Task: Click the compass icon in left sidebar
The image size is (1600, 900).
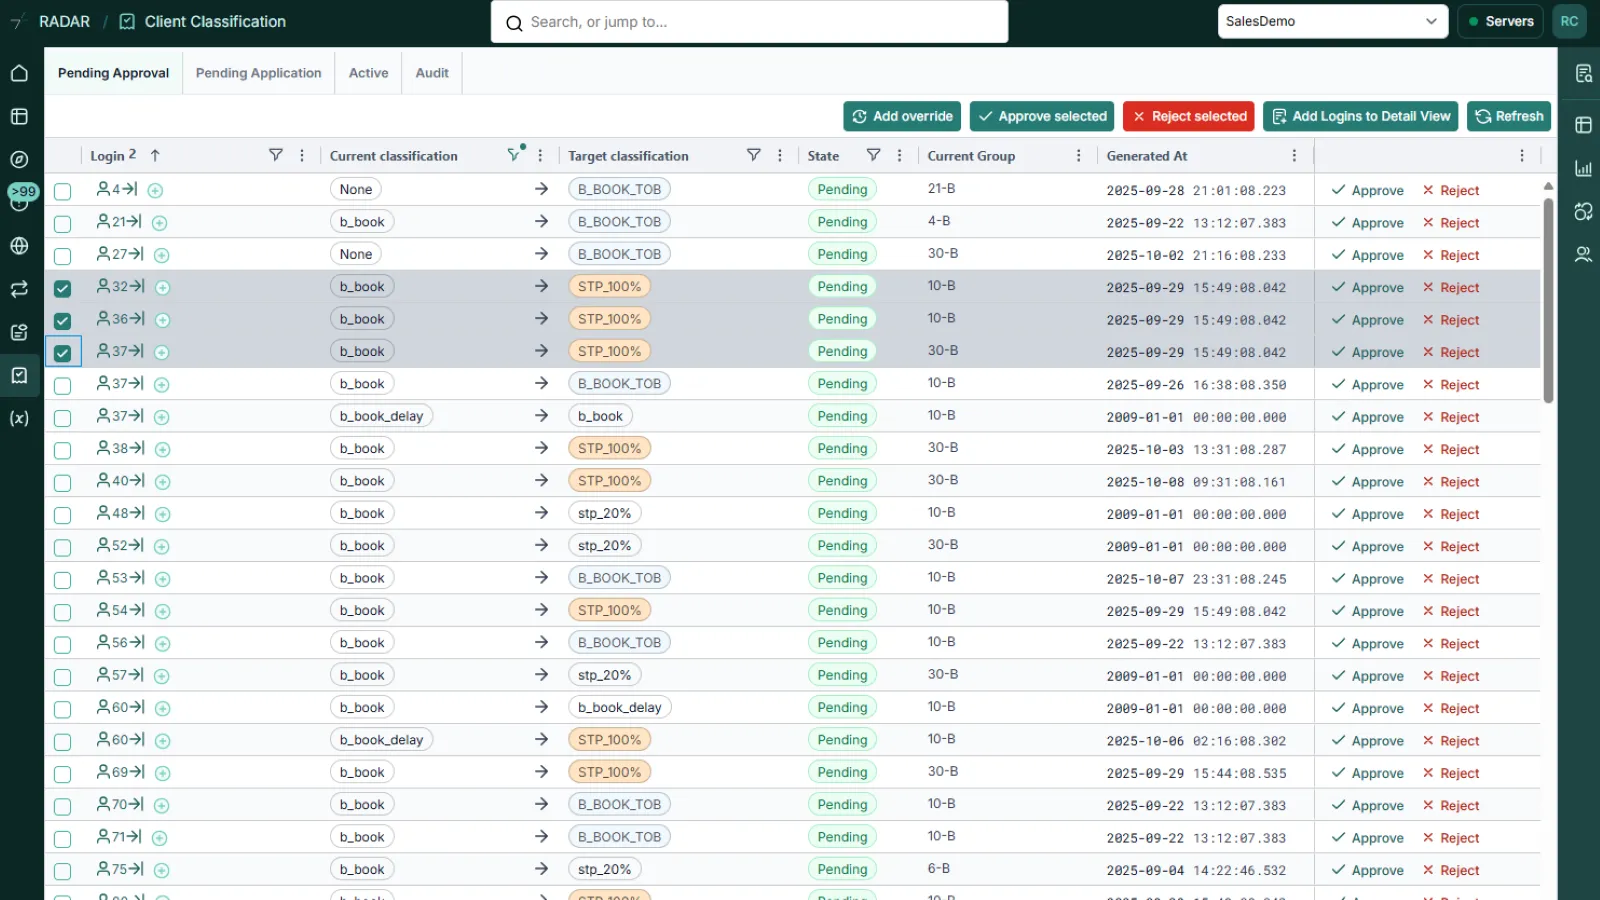Action: point(19,160)
